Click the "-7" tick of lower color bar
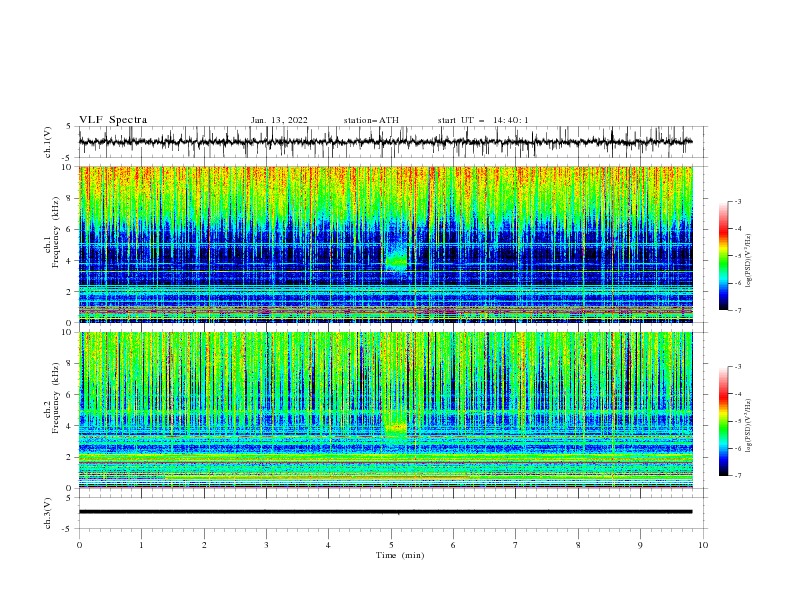This screenshot has width=792, height=612. coord(737,476)
